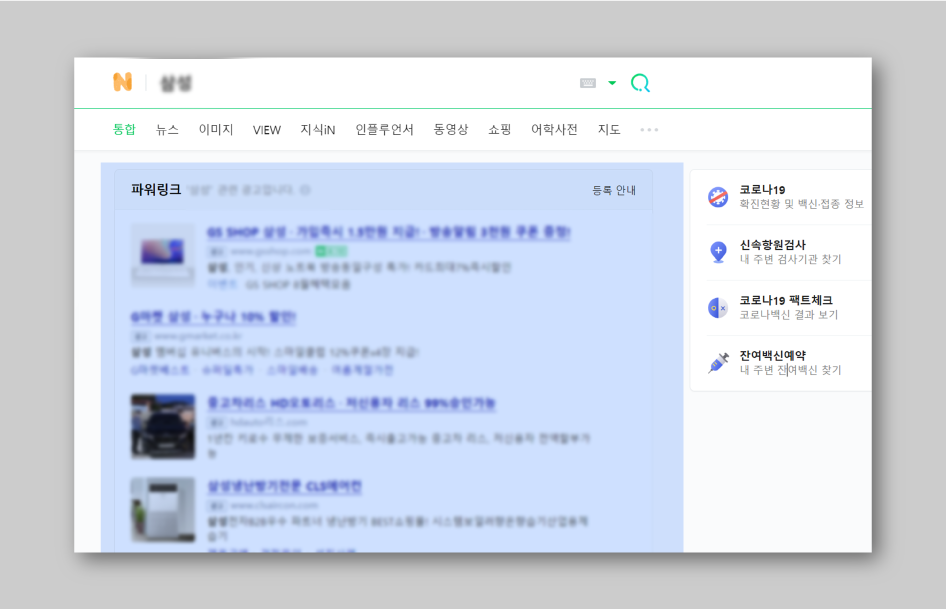Go to the 쇼핑 tab

(x=499, y=130)
